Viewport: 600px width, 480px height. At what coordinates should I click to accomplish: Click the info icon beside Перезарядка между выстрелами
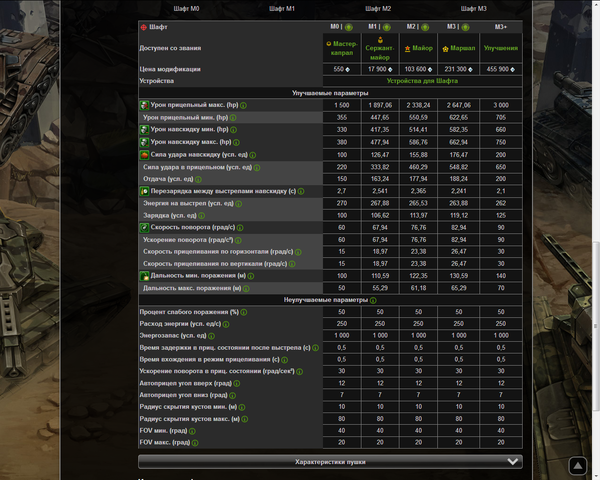pyautogui.click(x=301, y=191)
